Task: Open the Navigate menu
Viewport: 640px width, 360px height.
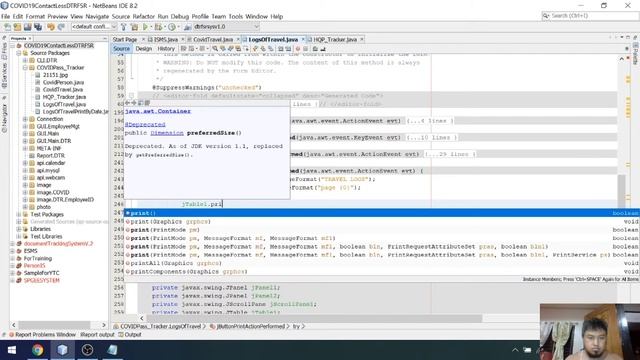Action: pos(97,16)
